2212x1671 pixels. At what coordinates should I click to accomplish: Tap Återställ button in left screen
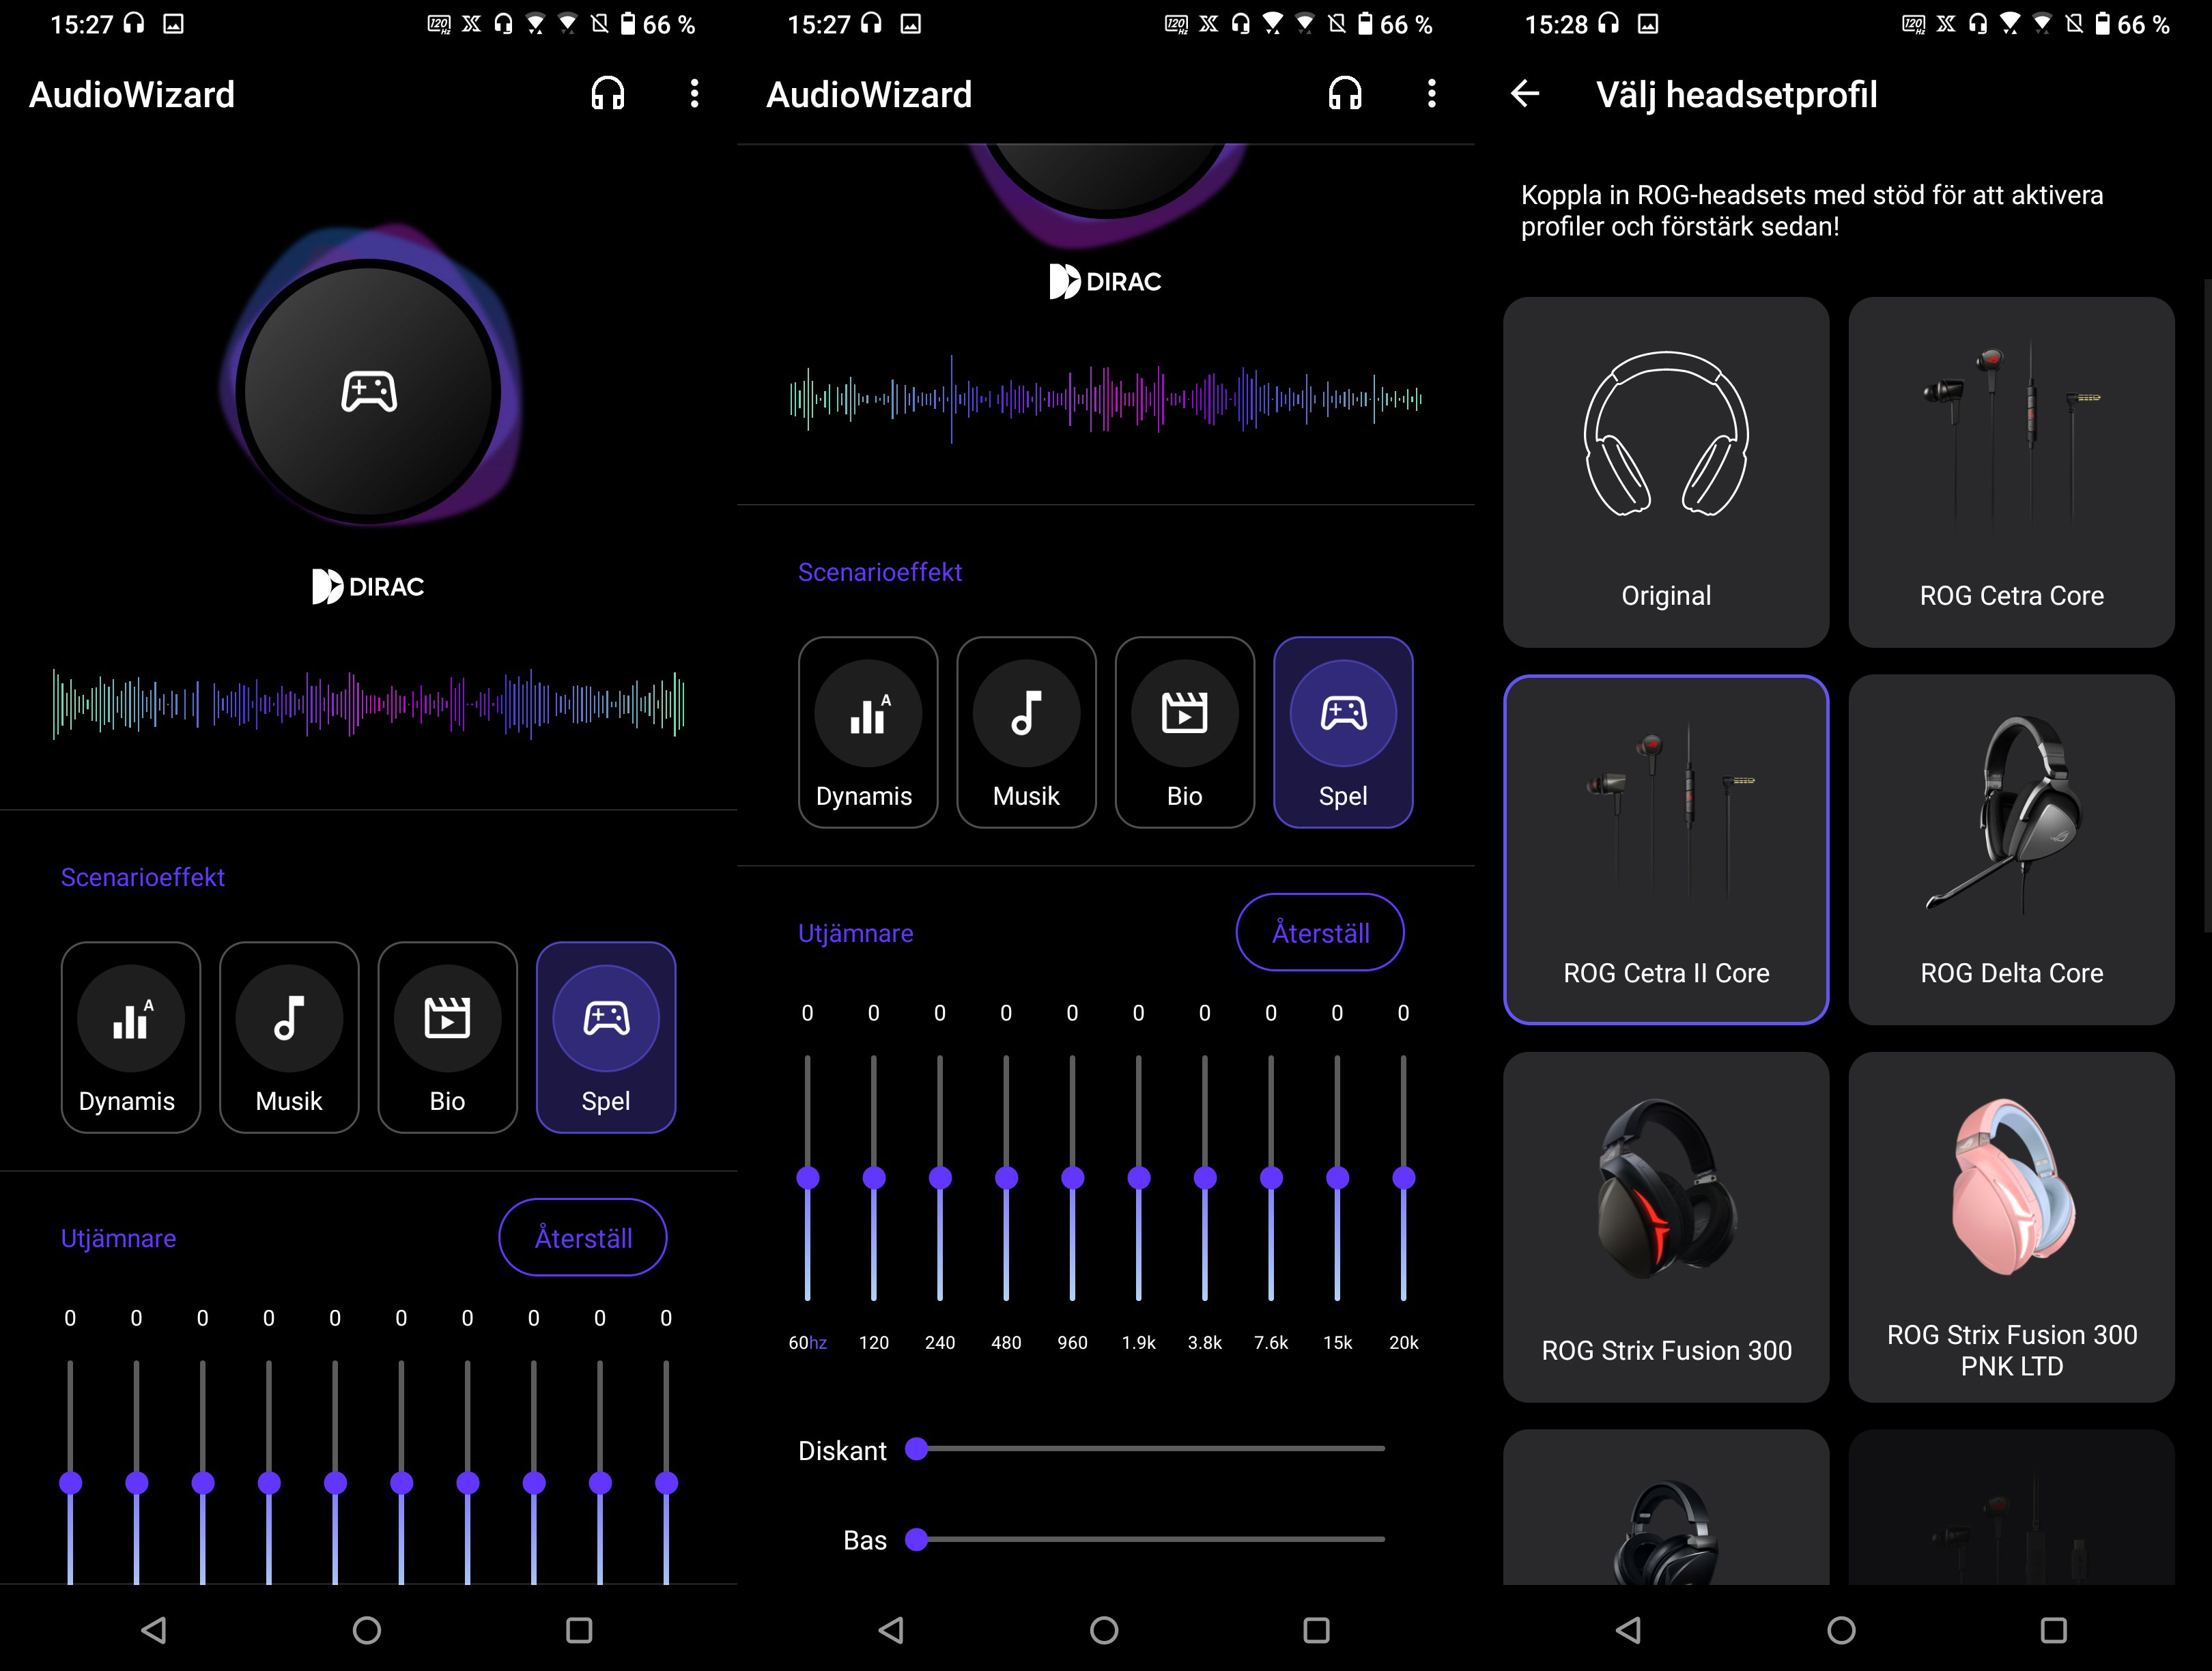coord(583,1237)
